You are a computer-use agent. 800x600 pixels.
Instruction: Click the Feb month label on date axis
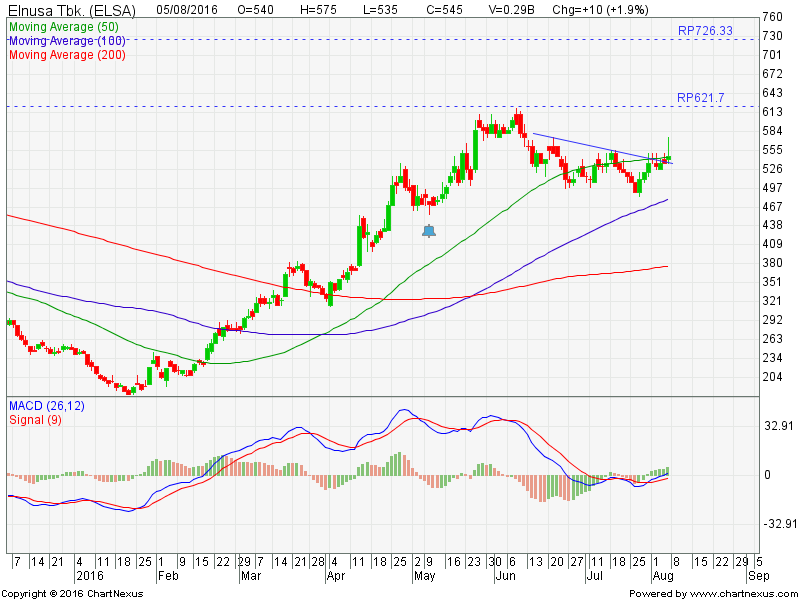point(168,576)
